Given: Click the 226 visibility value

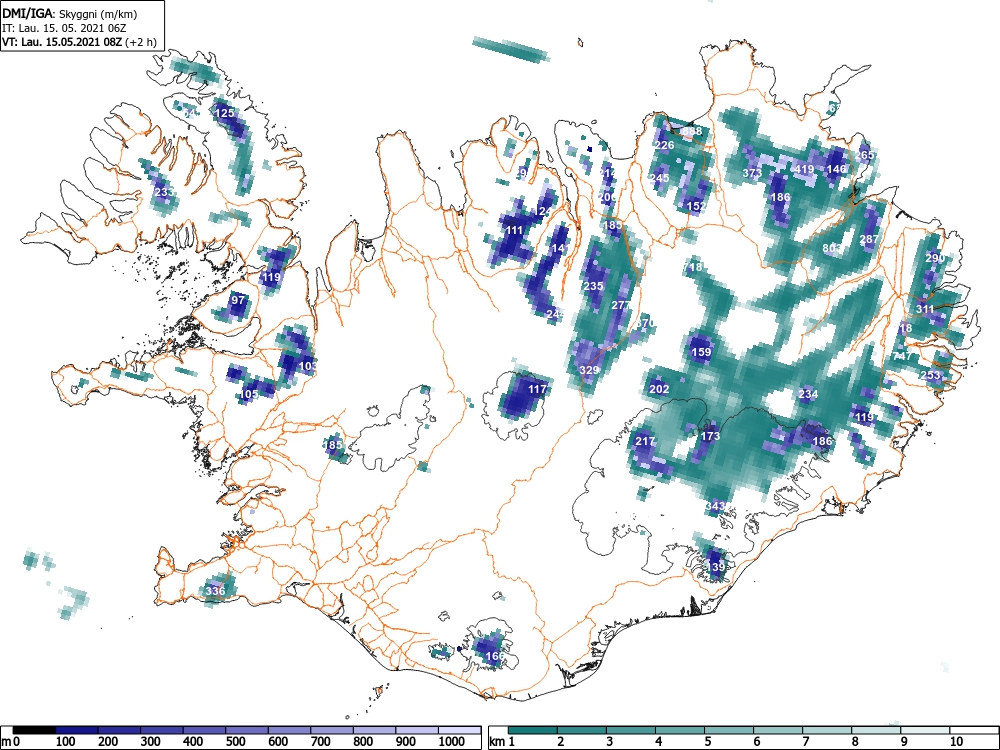Looking at the screenshot, I should pos(665,145).
